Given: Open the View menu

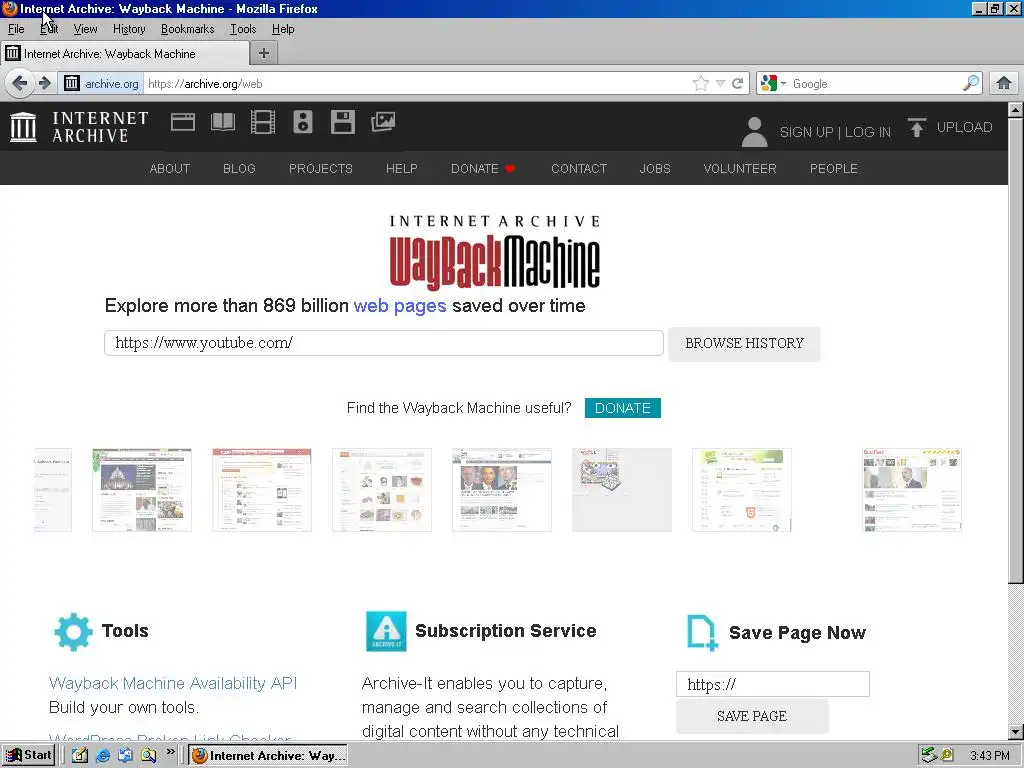Looking at the screenshot, I should [x=85, y=29].
